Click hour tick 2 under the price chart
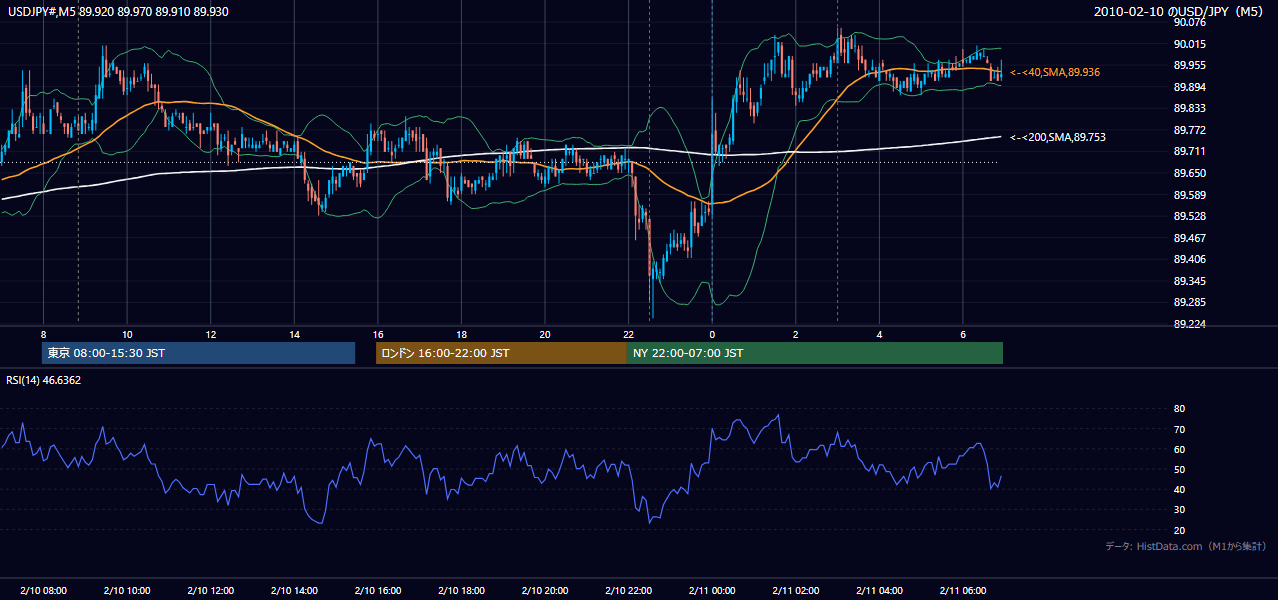 tap(795, 334)
